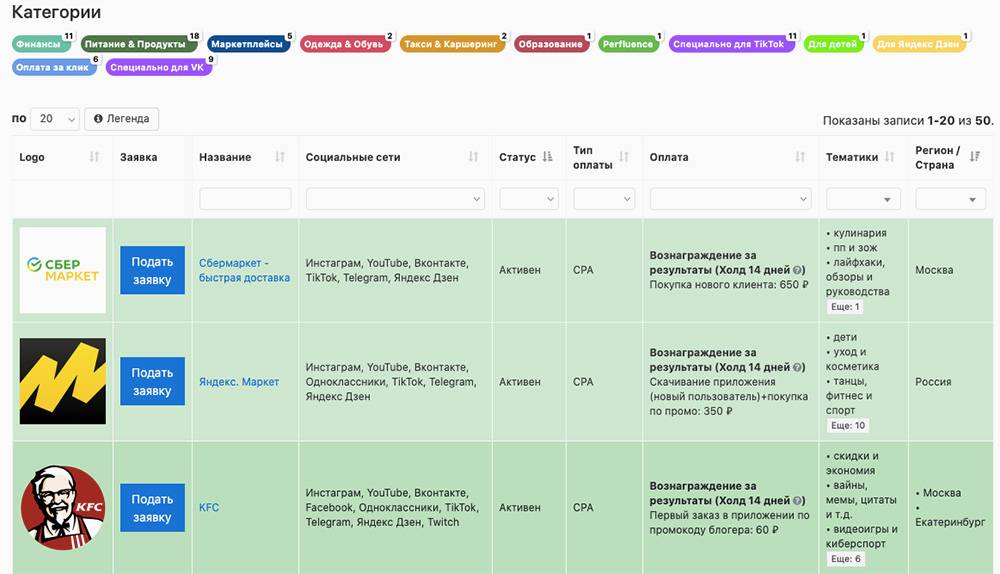
Task: Sort table by Logo column icon
Action: click(x=94, y=157)
